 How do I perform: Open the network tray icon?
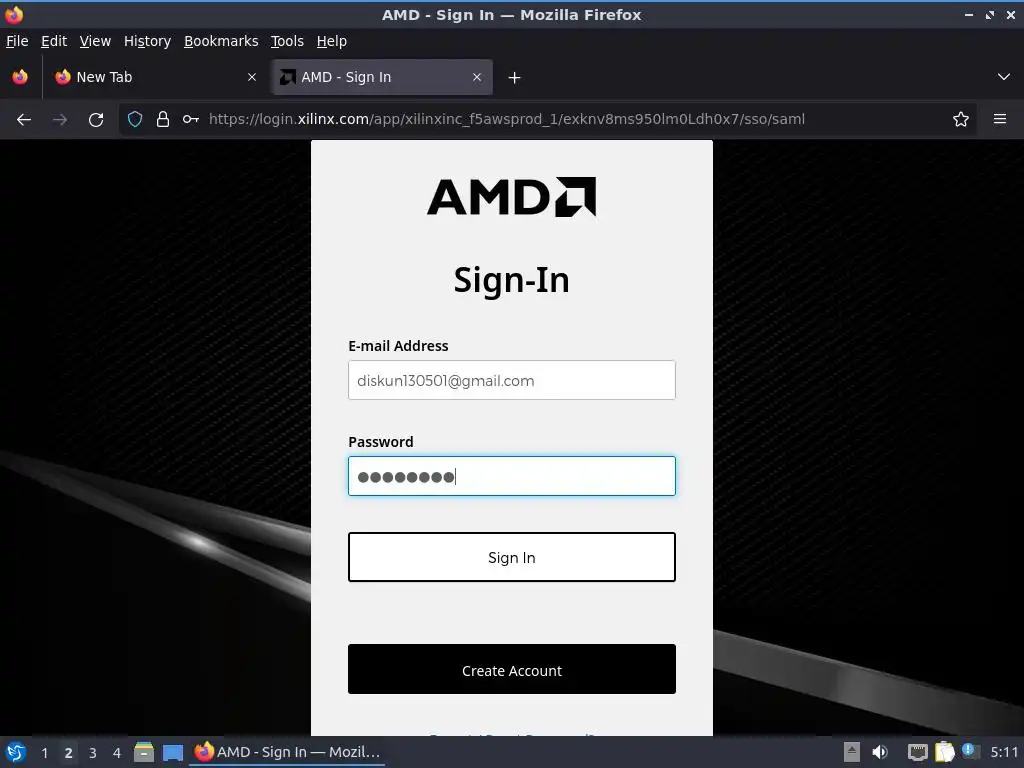[918, 752]
